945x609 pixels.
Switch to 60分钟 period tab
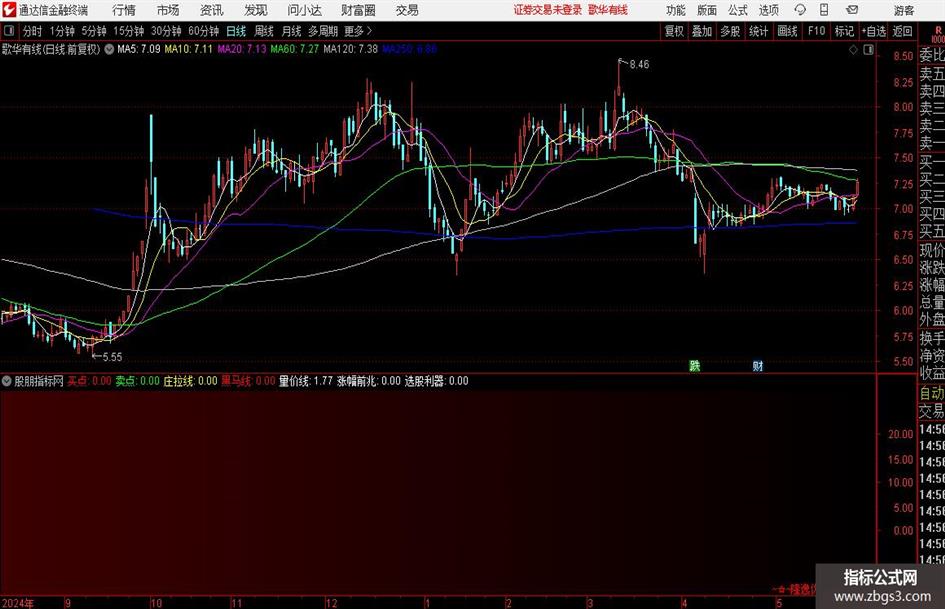click(x=204, y=31)
